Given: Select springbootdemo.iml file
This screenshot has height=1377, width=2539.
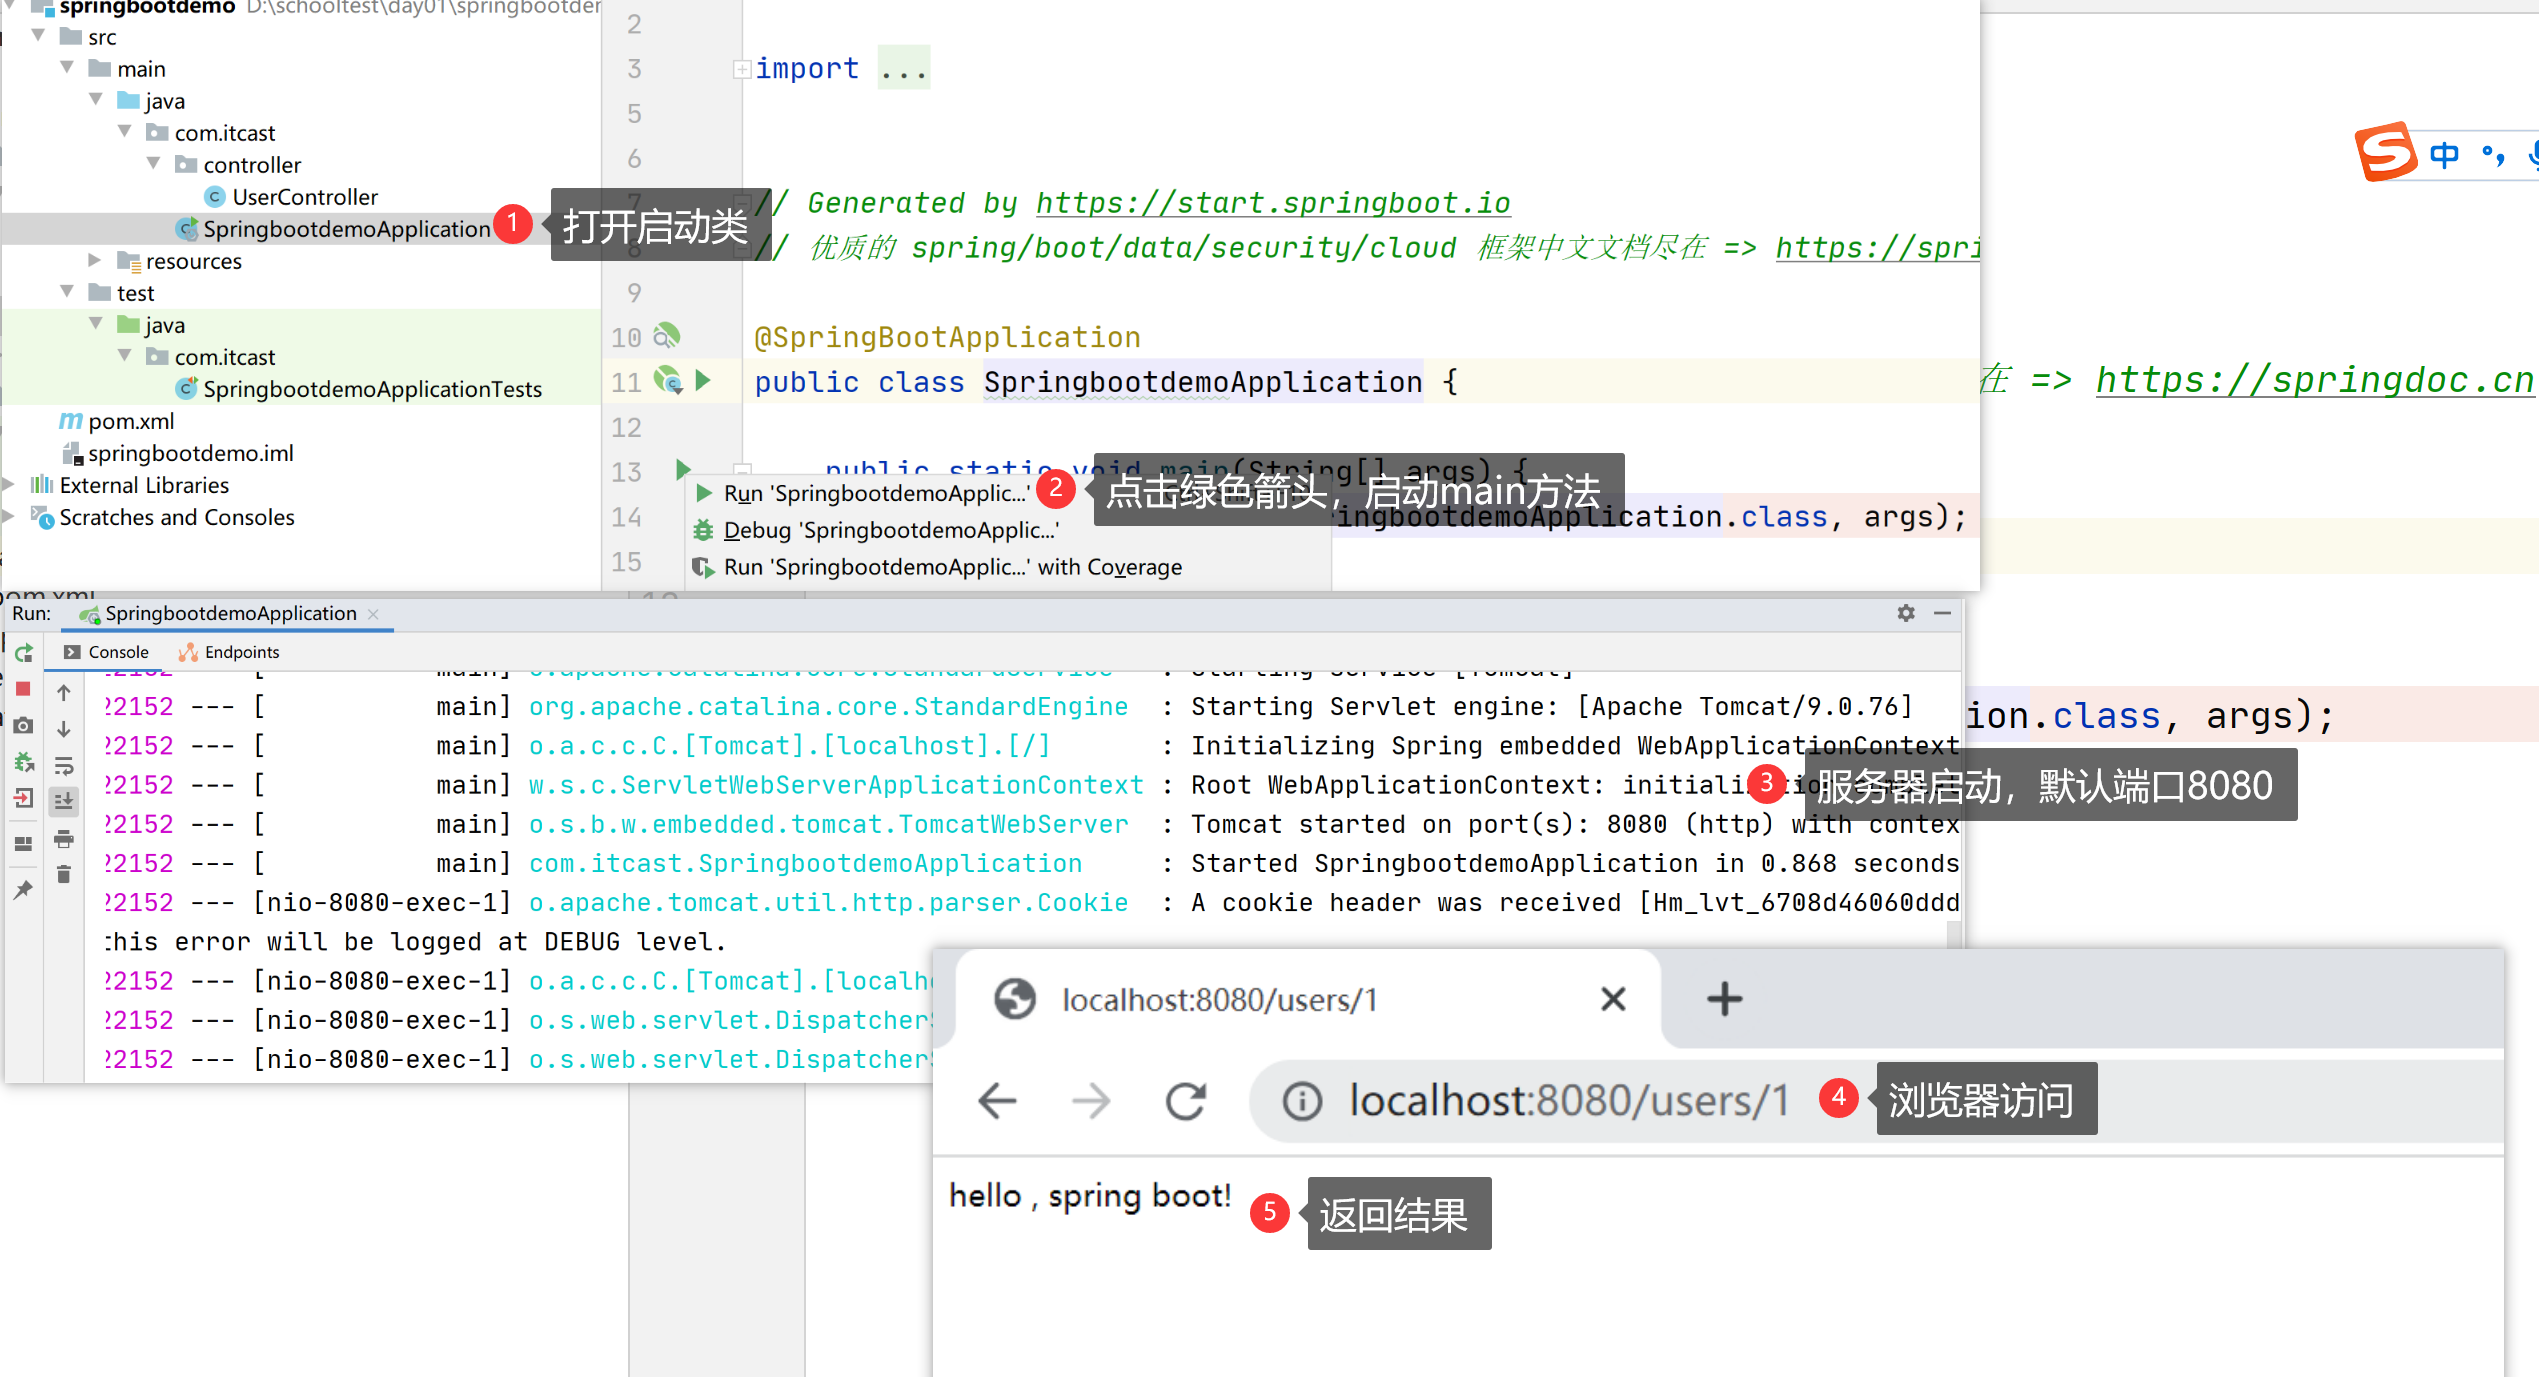Looking at the screenshot, I should click(x=179, y=453).
